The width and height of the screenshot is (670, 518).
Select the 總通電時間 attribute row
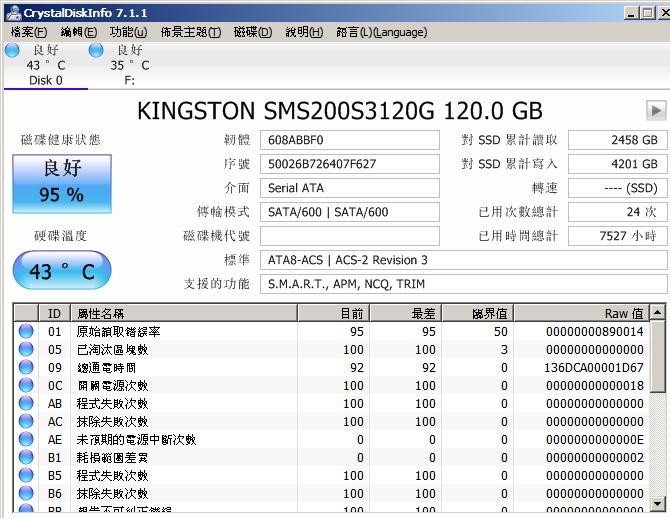pos(332,367)
